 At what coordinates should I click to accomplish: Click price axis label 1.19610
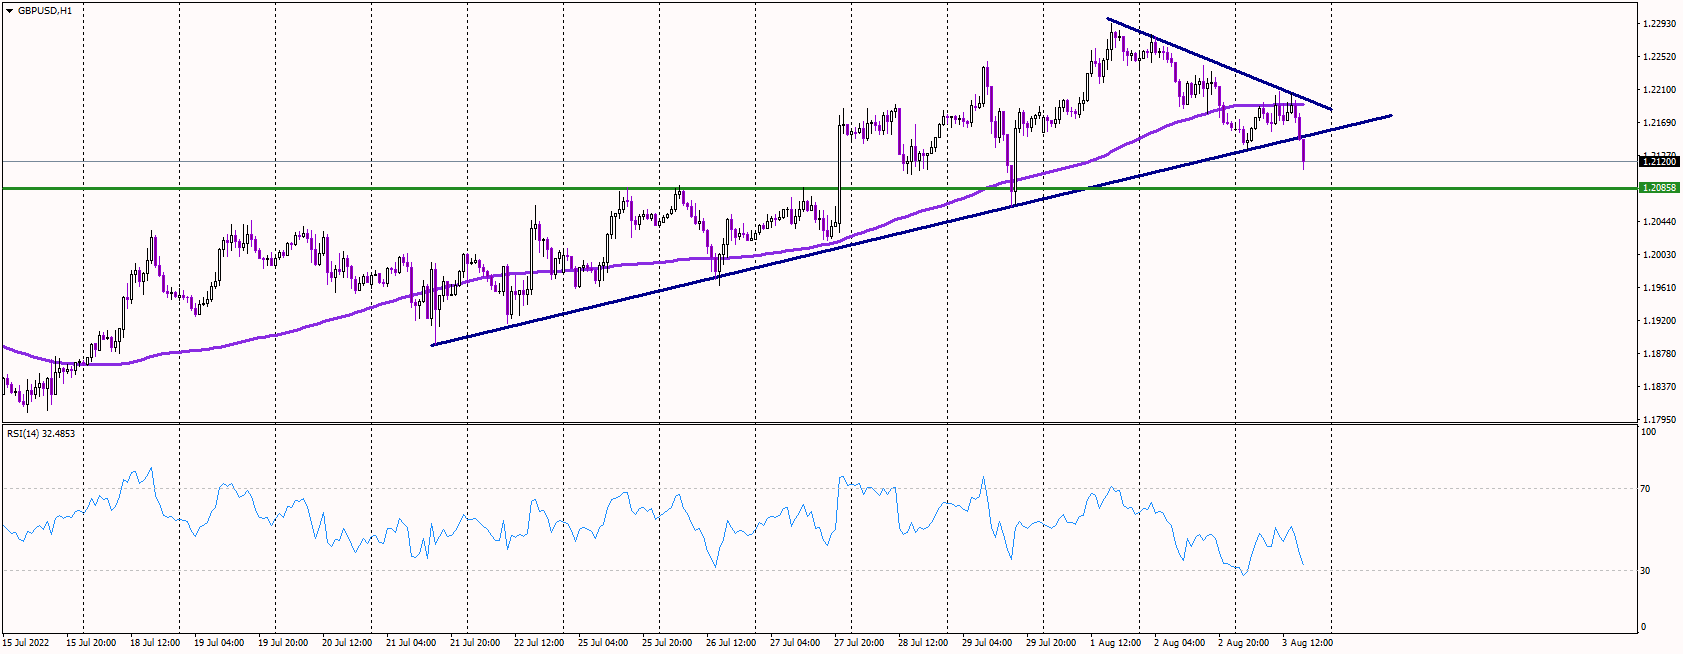pos(1658,288)
